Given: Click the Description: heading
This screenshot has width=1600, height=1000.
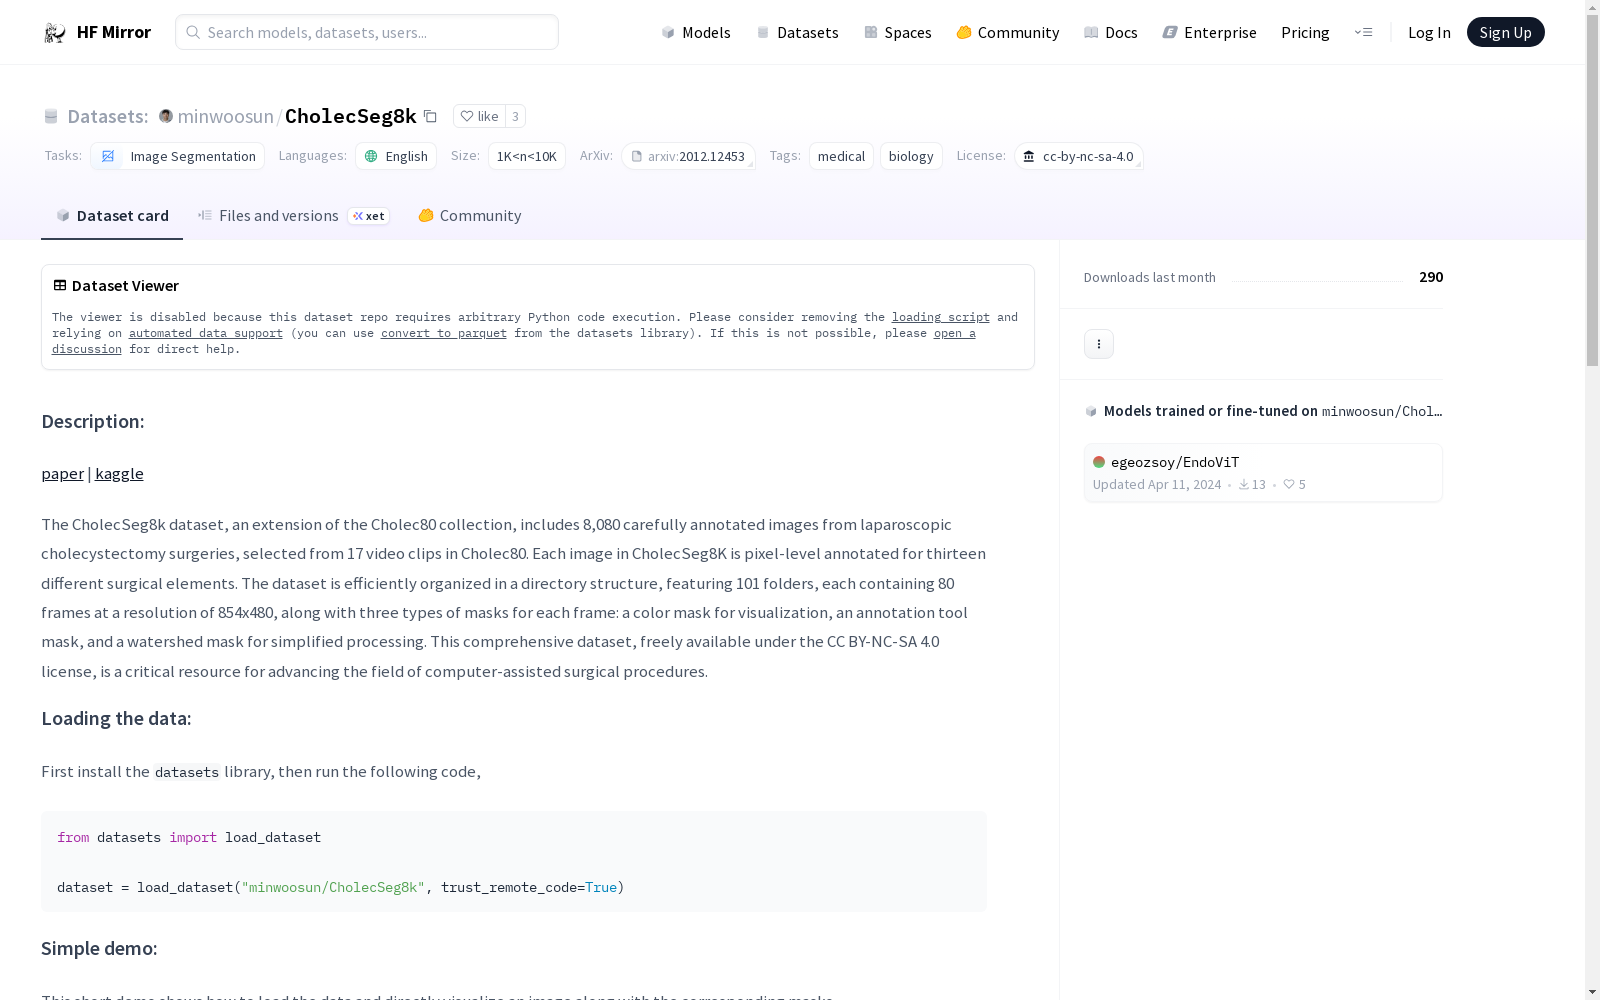Looking at the screenshot, I should coord(93,422).
